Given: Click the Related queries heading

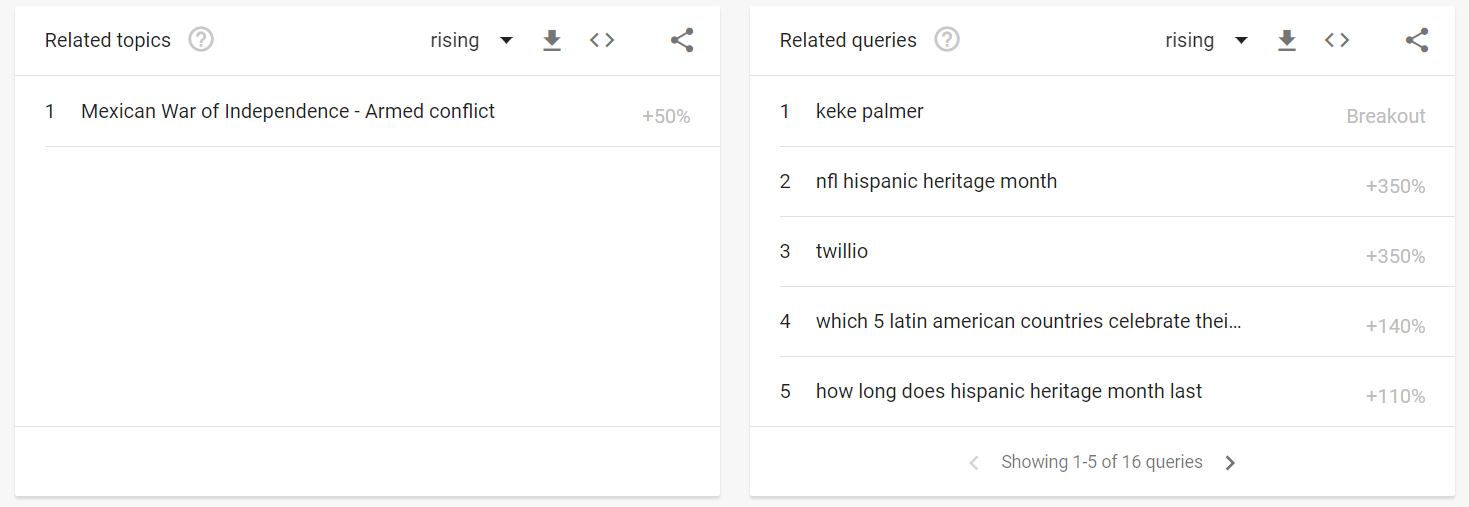Looking at the screenshot, I should coord(848,40).
